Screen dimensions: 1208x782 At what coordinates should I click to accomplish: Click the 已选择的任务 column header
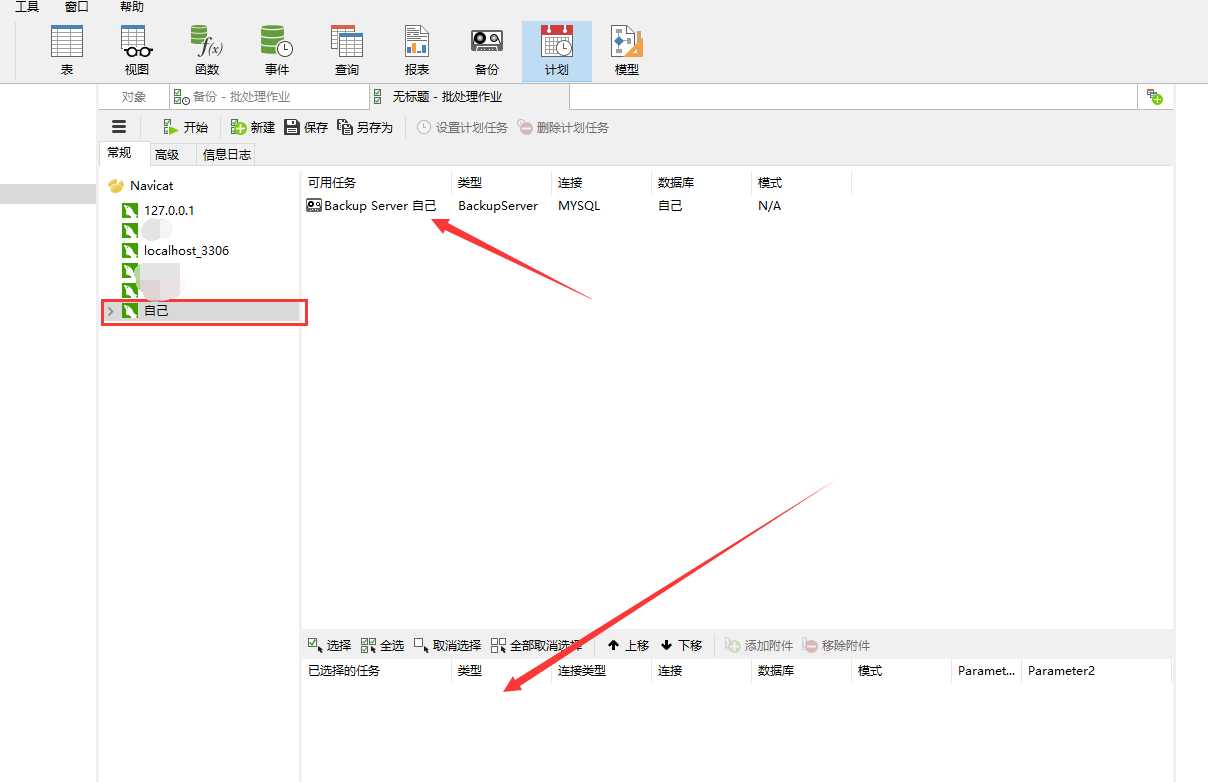coord(376,671)
